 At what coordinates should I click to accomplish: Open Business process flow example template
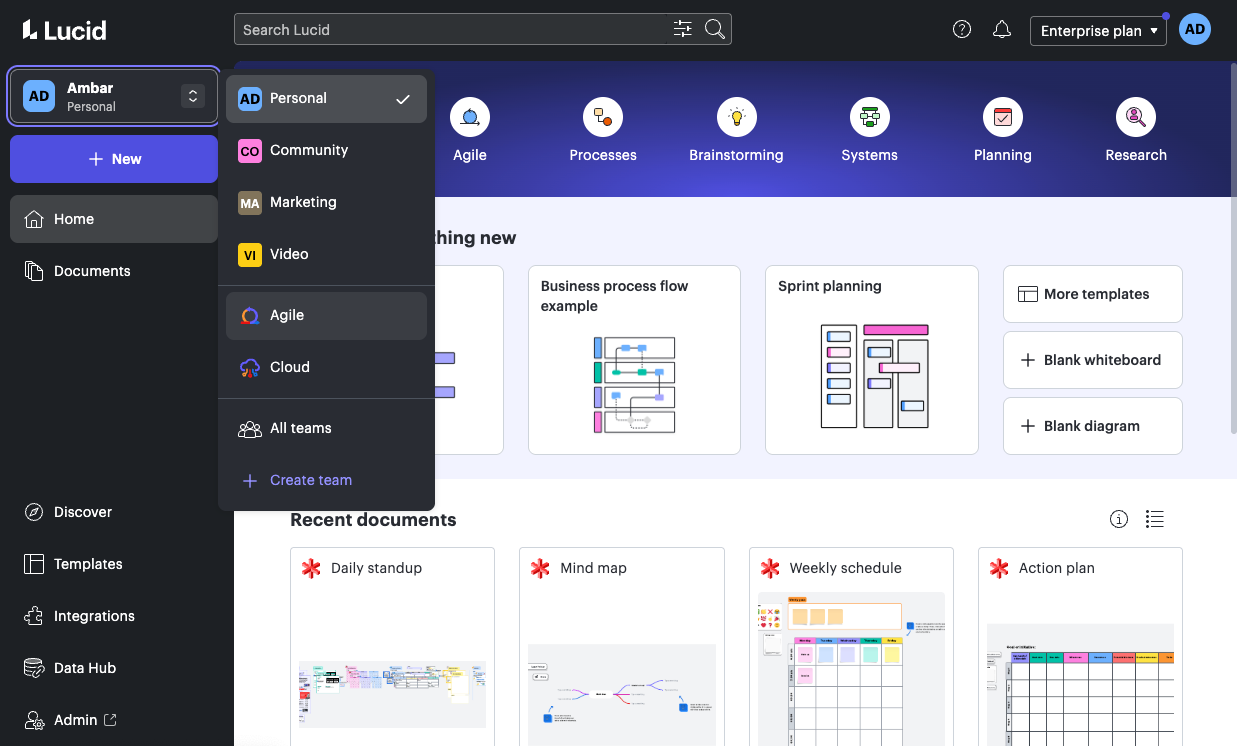point(634,360)
